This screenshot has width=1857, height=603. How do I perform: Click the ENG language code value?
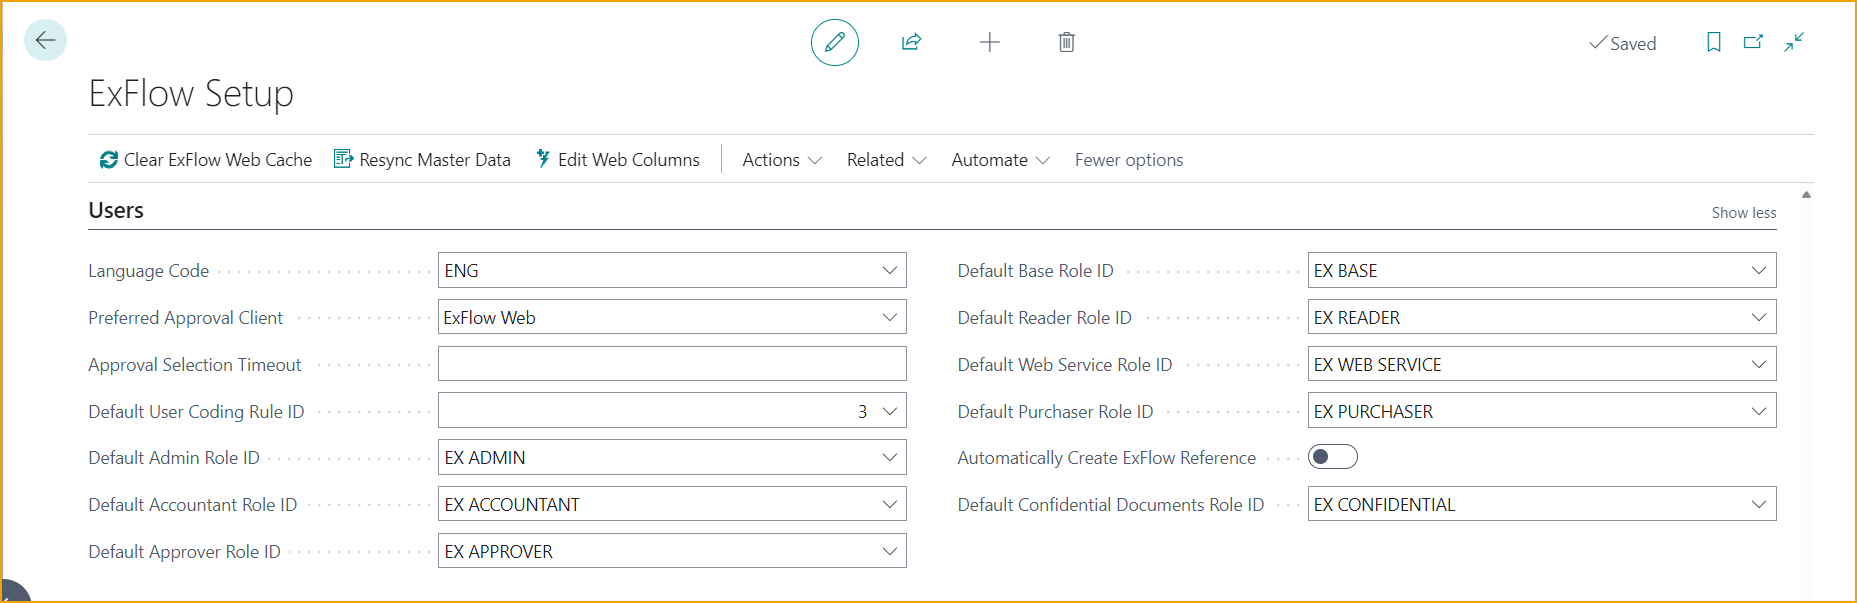[x=461, y=271]
